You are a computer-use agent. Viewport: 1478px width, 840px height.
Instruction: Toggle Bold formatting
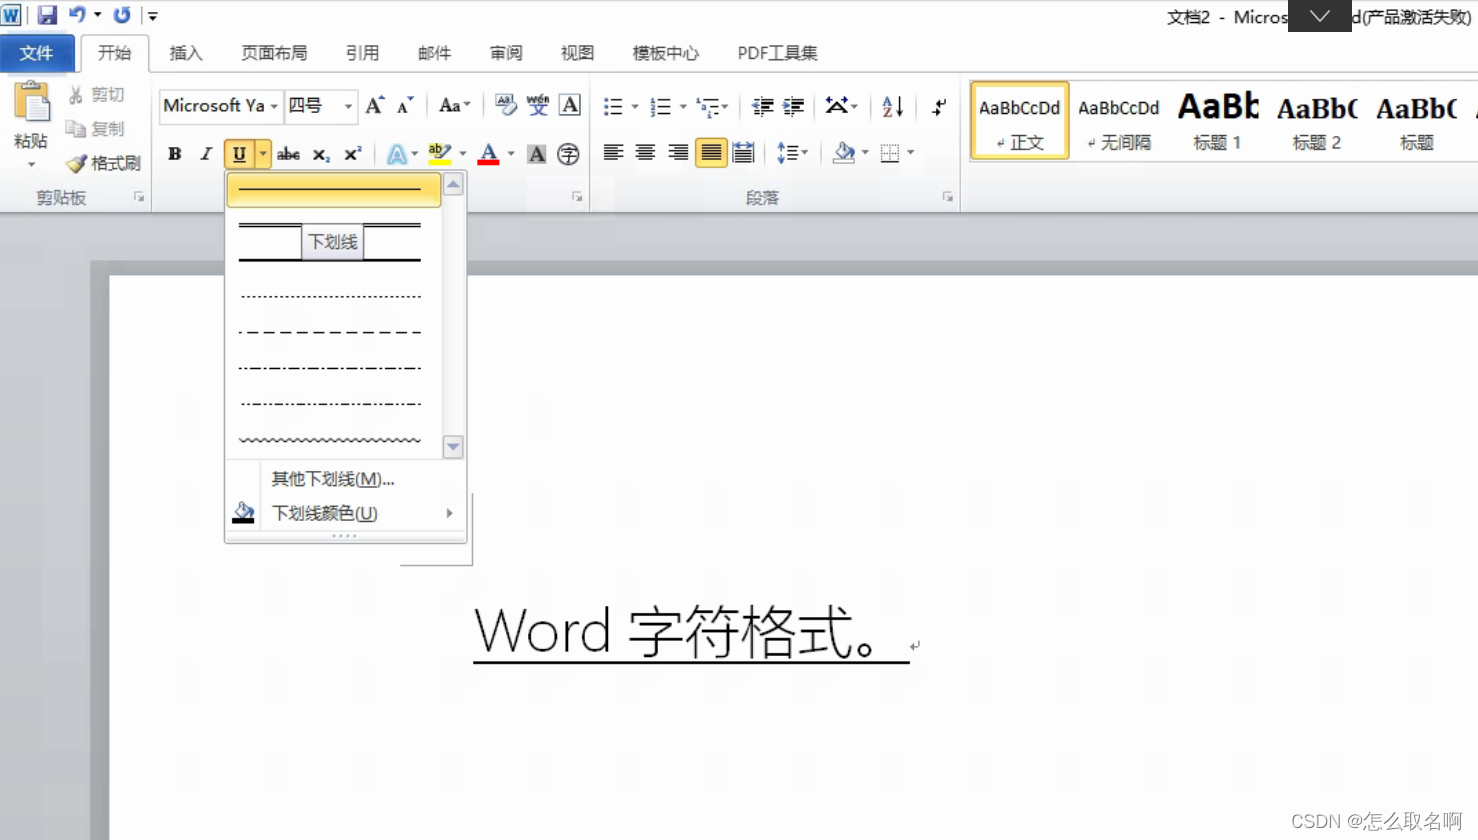tap(175, 154)
